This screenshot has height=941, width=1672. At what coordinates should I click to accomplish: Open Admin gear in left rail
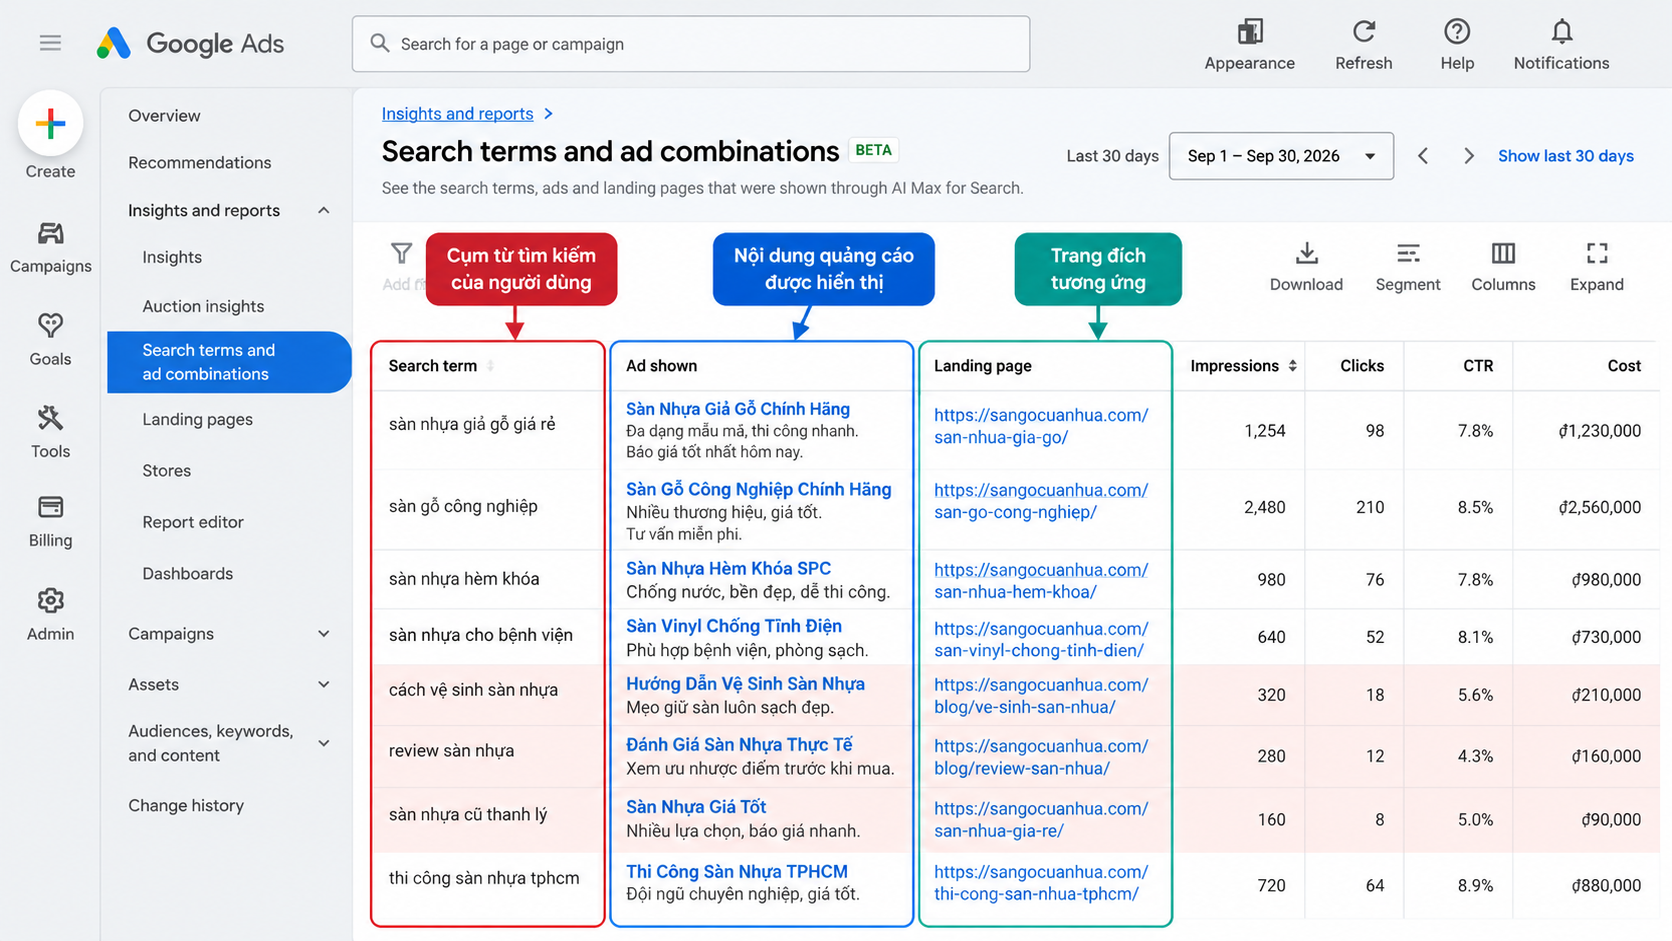click(50, 614)
